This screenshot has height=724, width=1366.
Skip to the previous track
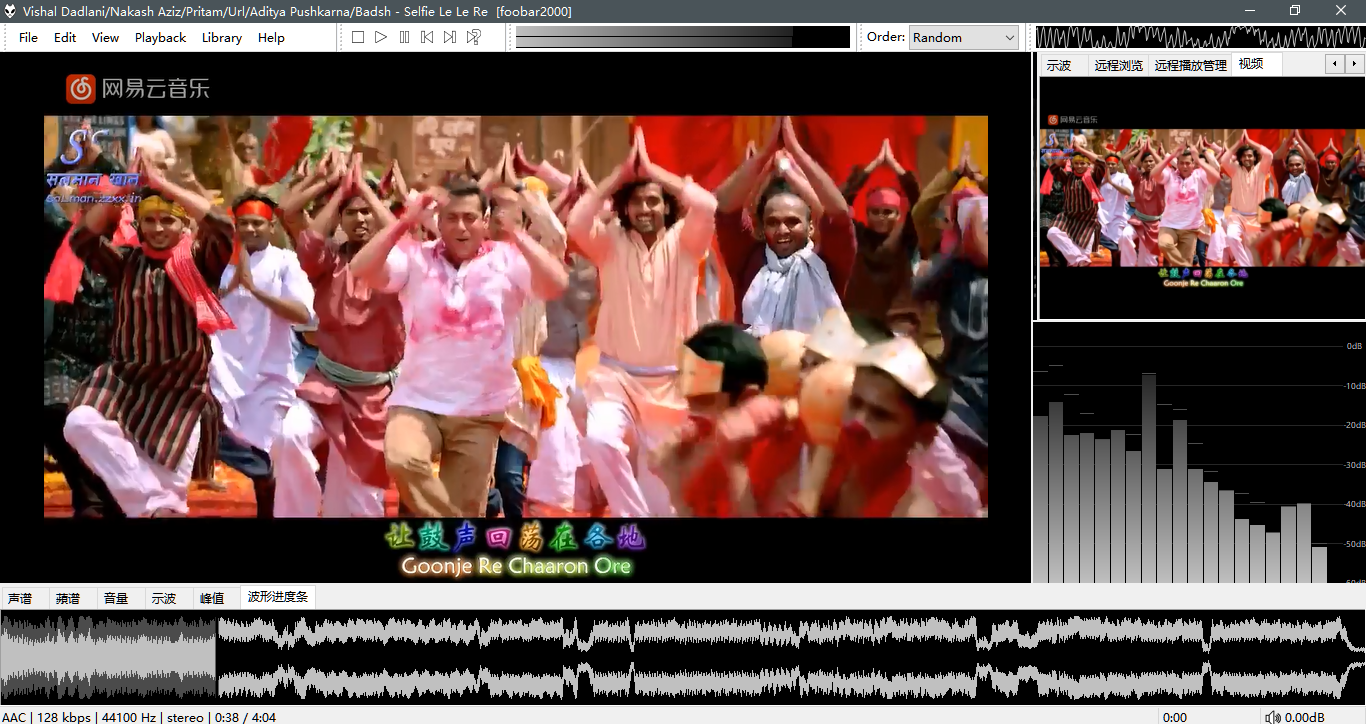pyautogui.click(x=427, y=37)
